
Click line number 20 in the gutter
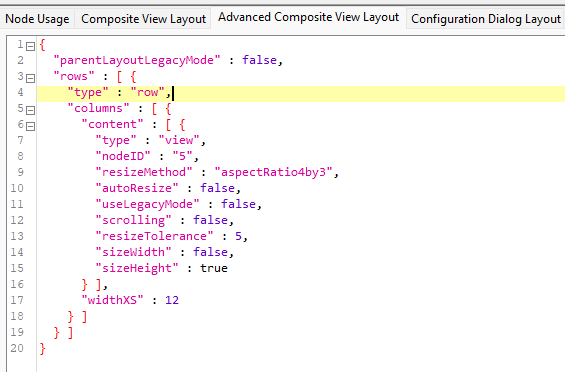pos(17,348)
